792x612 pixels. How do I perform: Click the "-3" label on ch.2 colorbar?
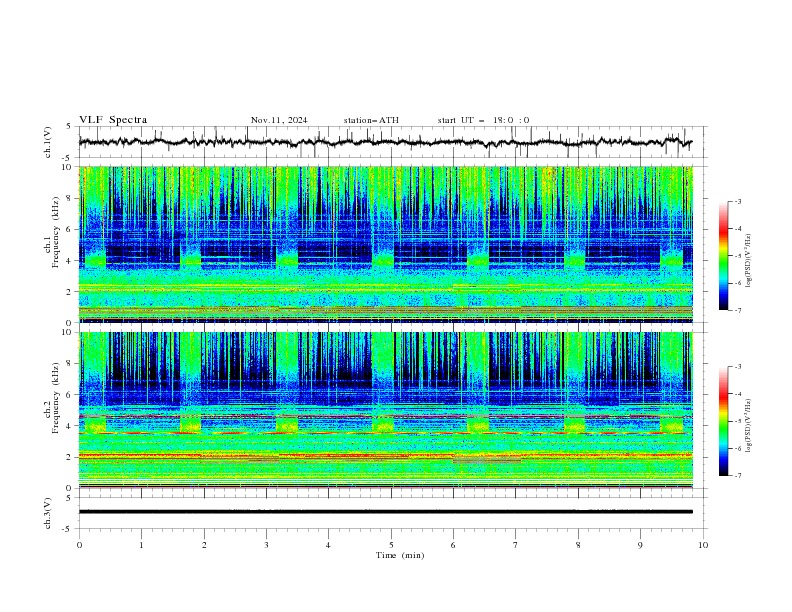pyautogui.click(x=737, y=367)
